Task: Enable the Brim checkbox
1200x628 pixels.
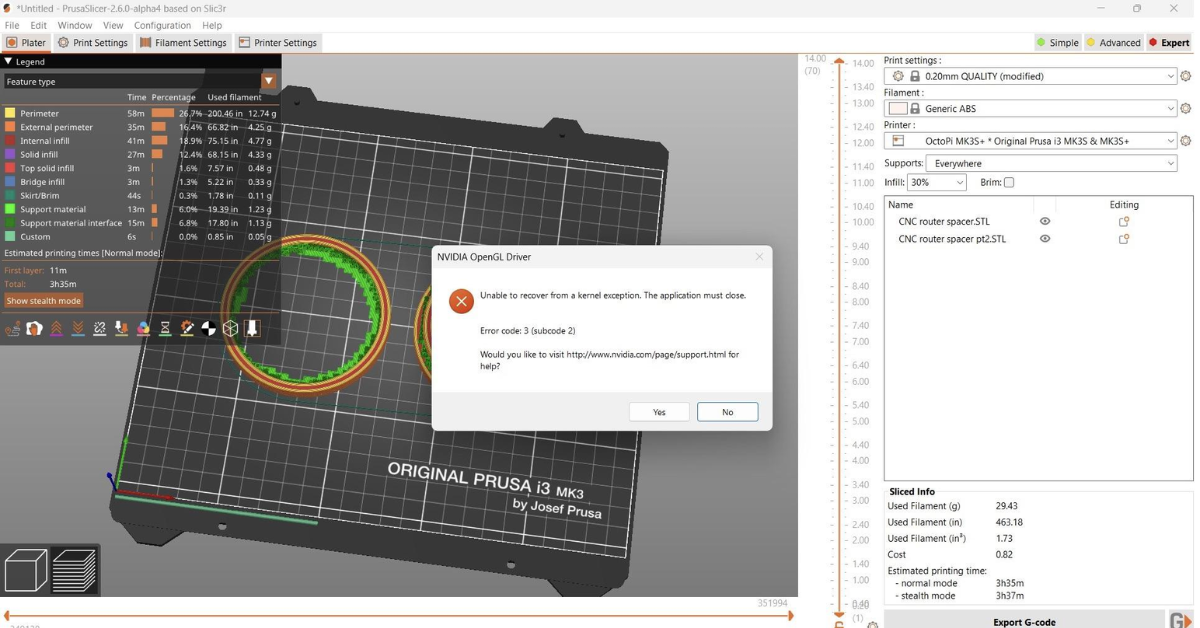Action: [x=1009, y=183]
